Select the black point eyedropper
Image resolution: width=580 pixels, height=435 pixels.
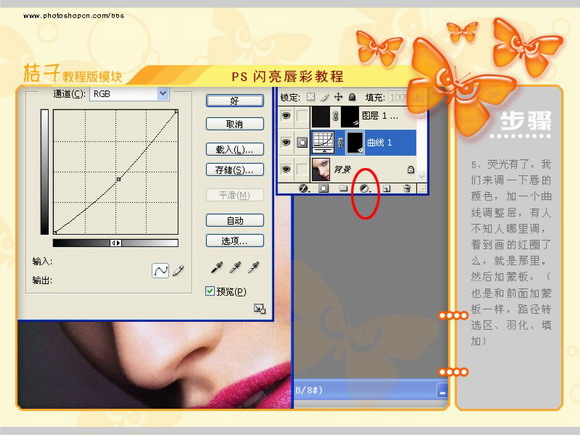(217, 267)
